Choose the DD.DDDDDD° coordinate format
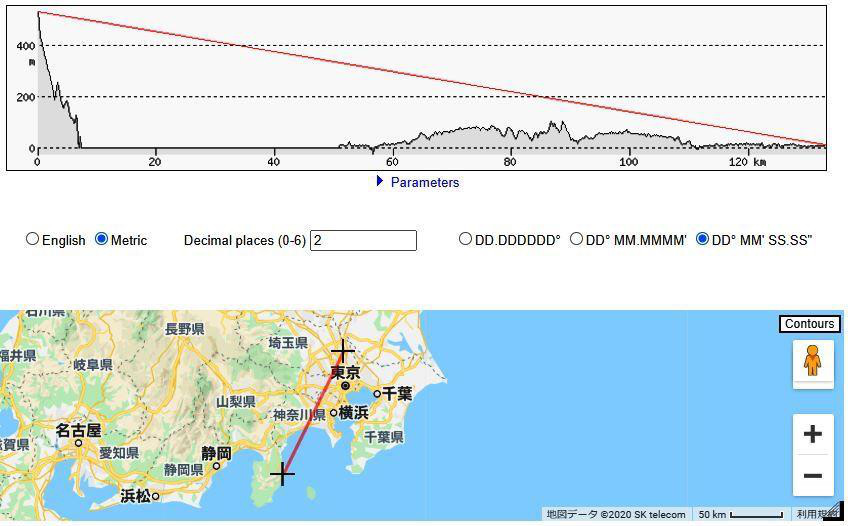848x526 pixels. point(465,239)
